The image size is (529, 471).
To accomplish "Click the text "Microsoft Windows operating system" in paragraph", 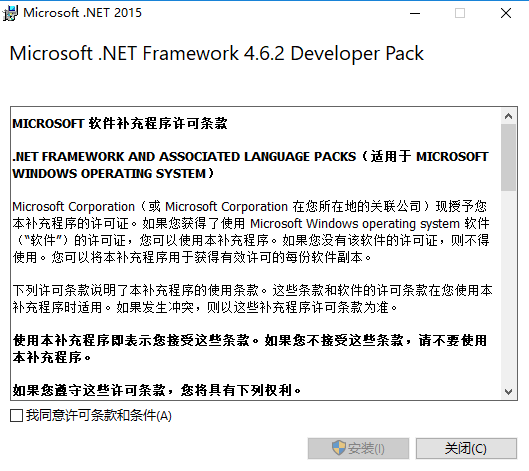I will click(x=355, y=223).
